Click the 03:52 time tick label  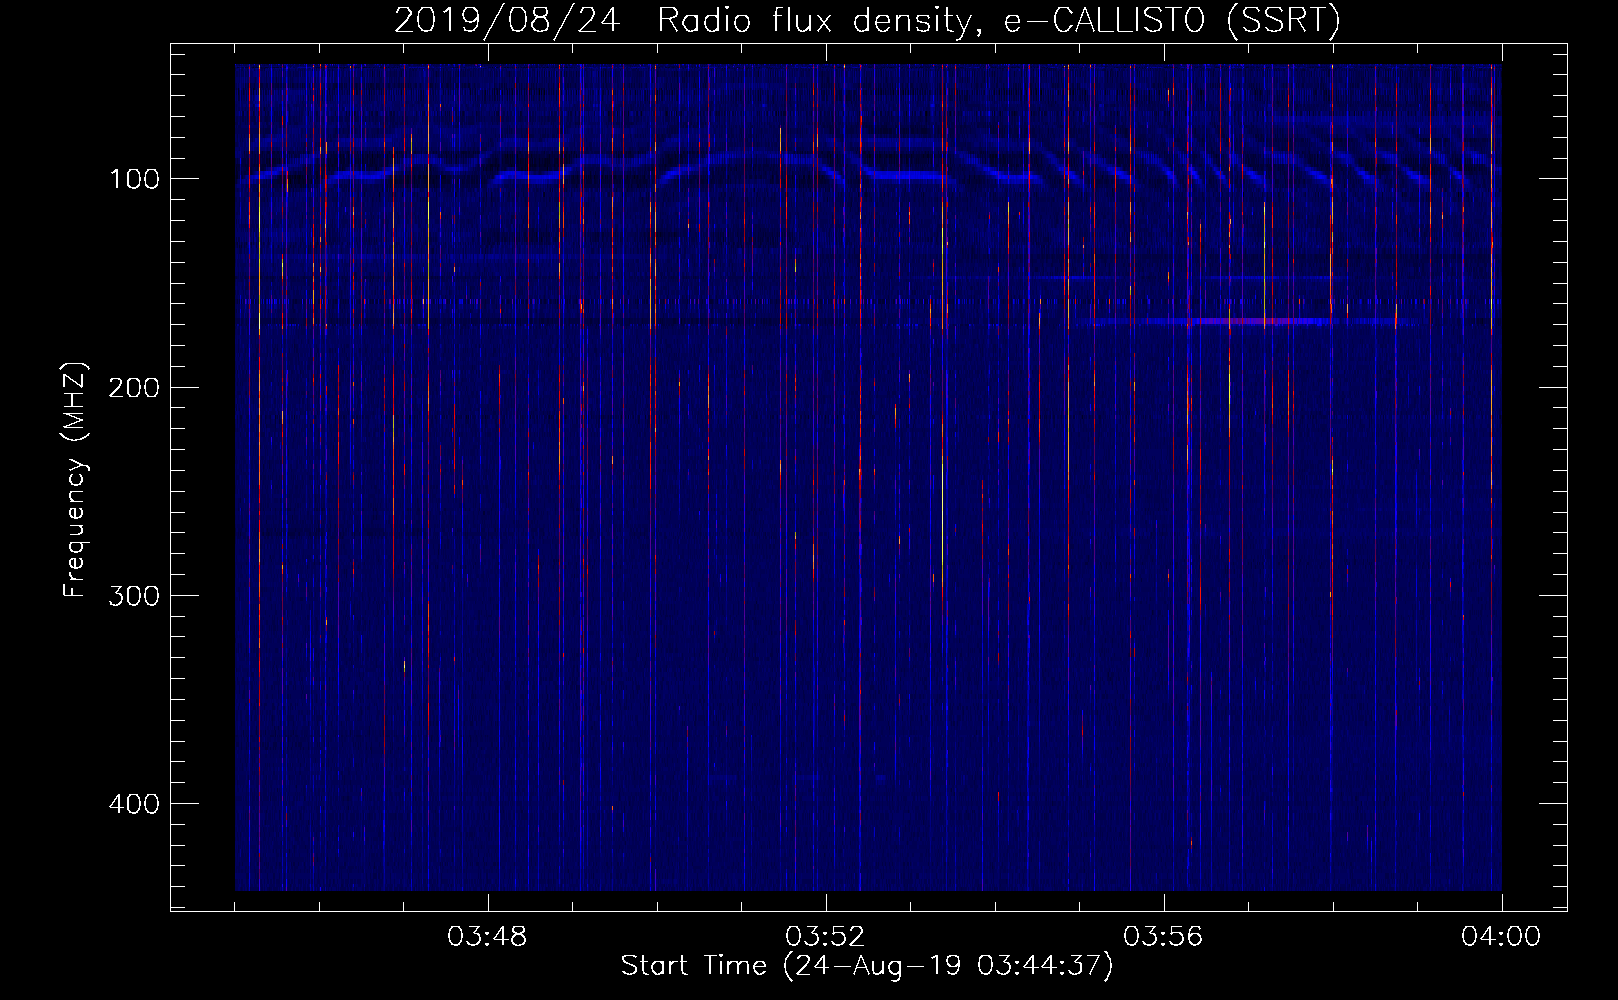tap(825, 937)
